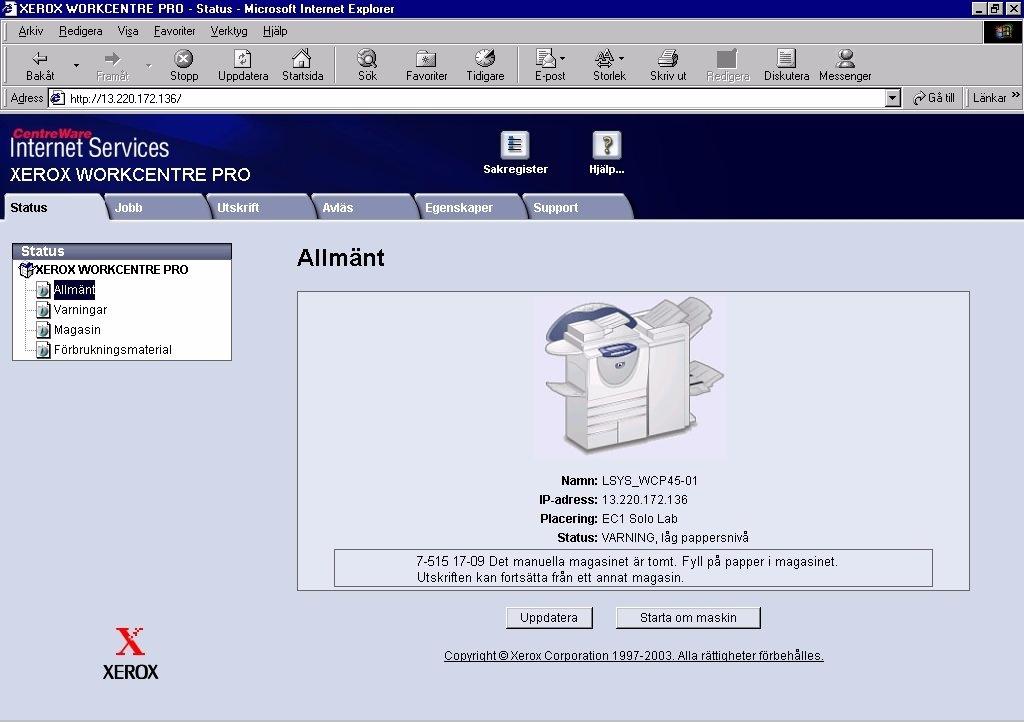
Task: Switch to the Egenskaper tab
Action: [469, 208]
